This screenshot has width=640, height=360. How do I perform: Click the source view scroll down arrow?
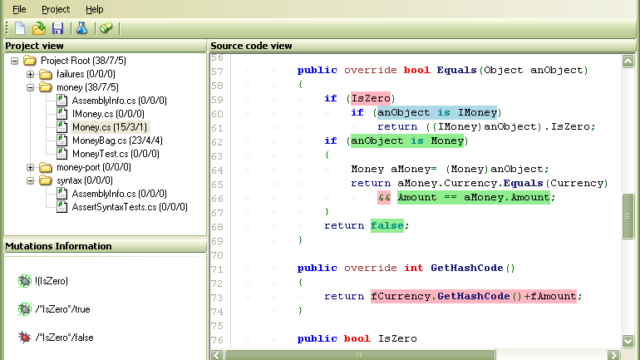tap(628, 341)
